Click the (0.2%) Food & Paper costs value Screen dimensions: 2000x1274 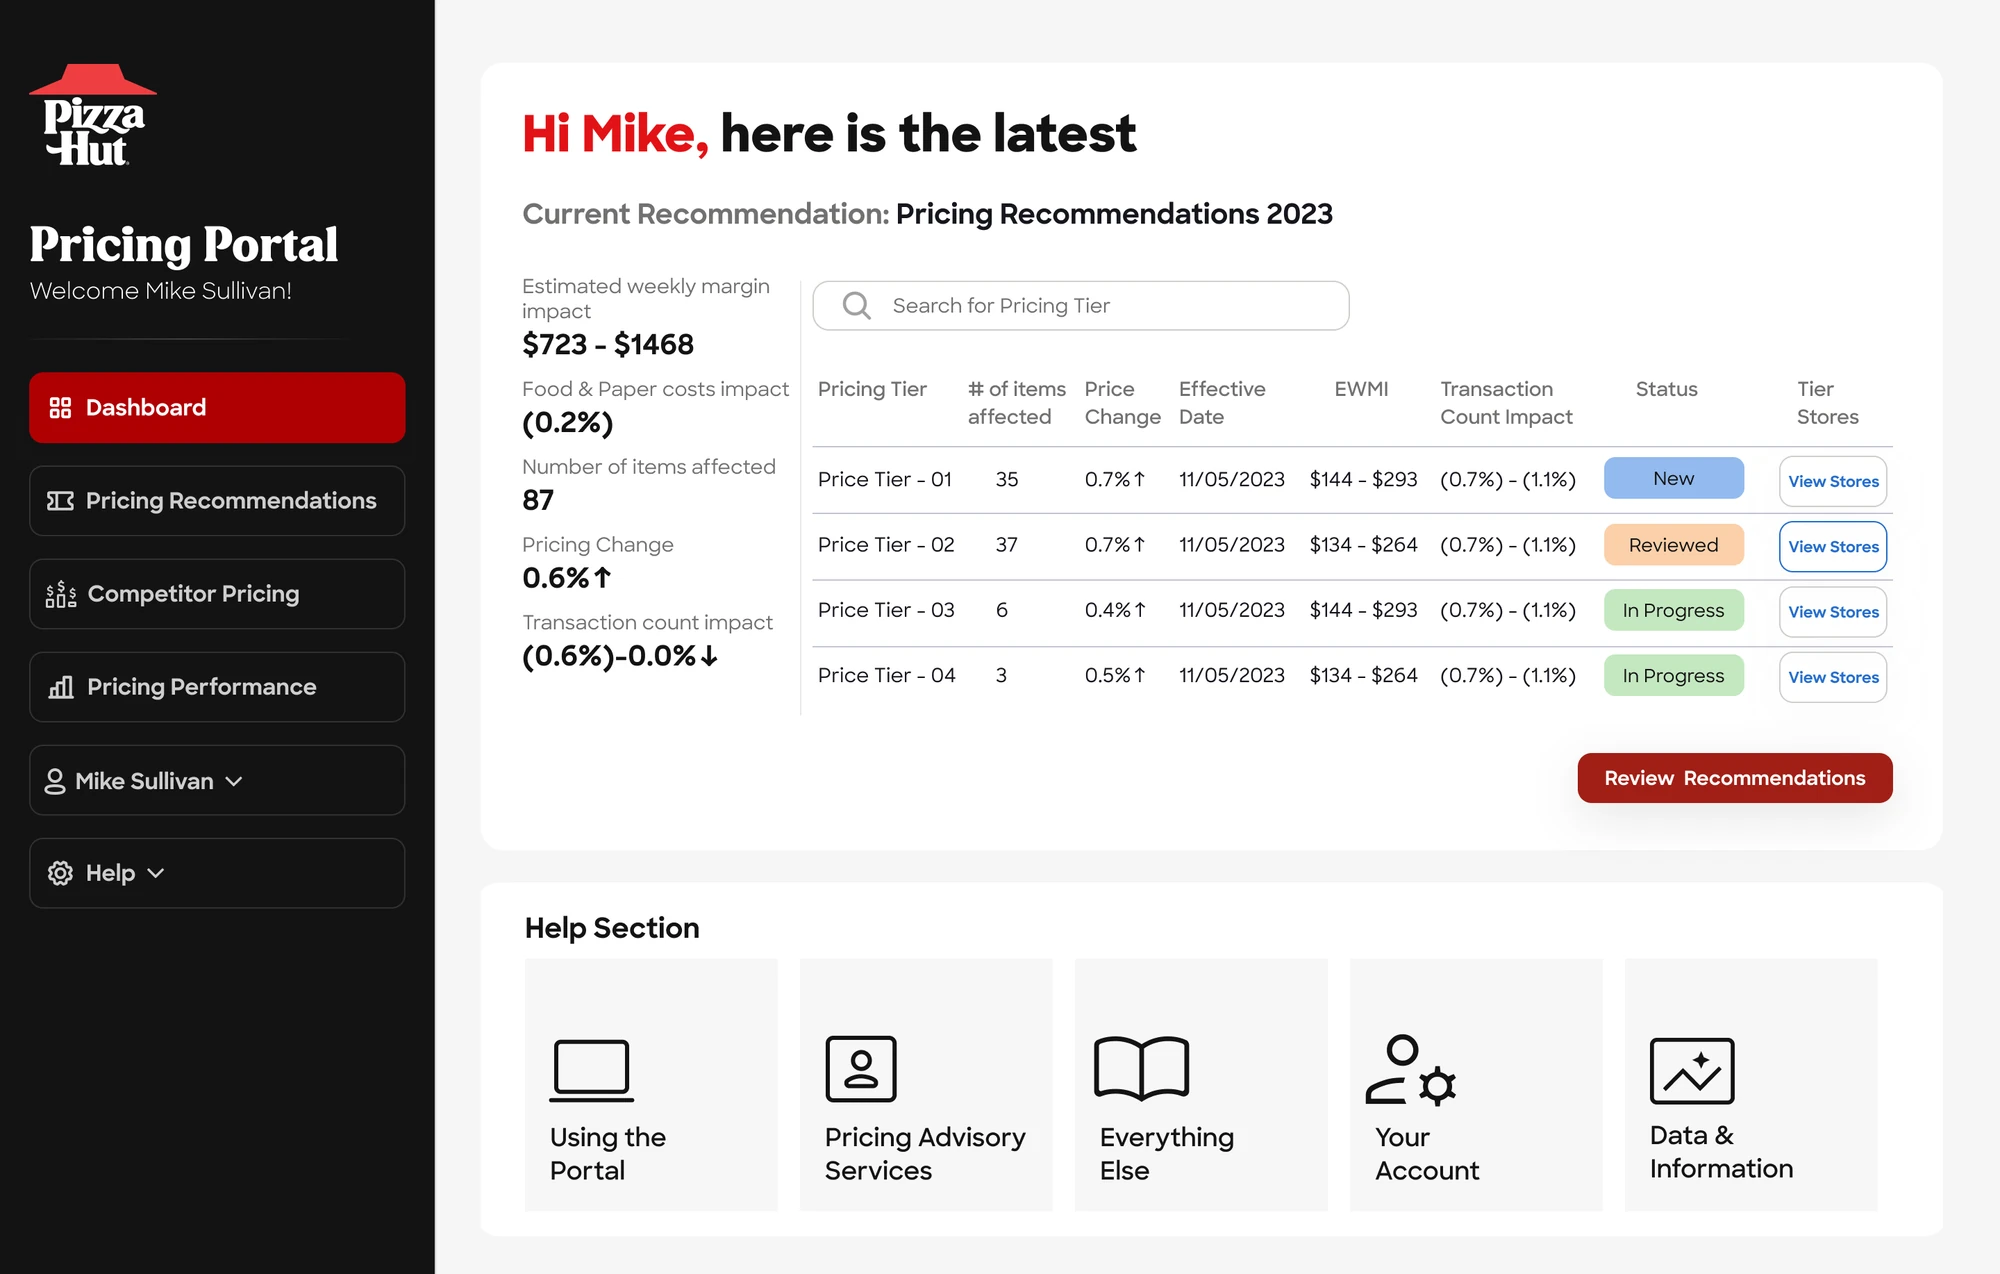tap(568, 423)
